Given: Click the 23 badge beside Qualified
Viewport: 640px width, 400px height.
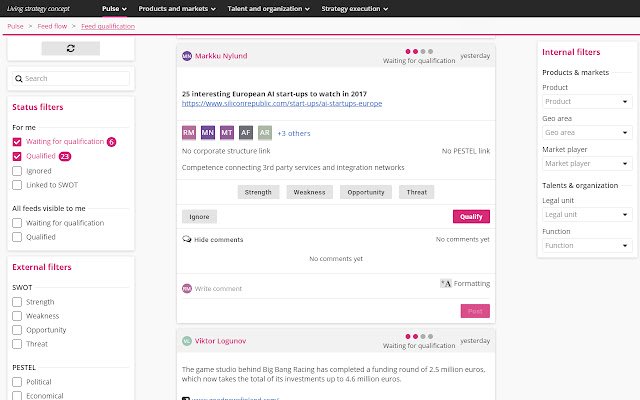Looking at the screenshot, I should [x=65, y=156].
